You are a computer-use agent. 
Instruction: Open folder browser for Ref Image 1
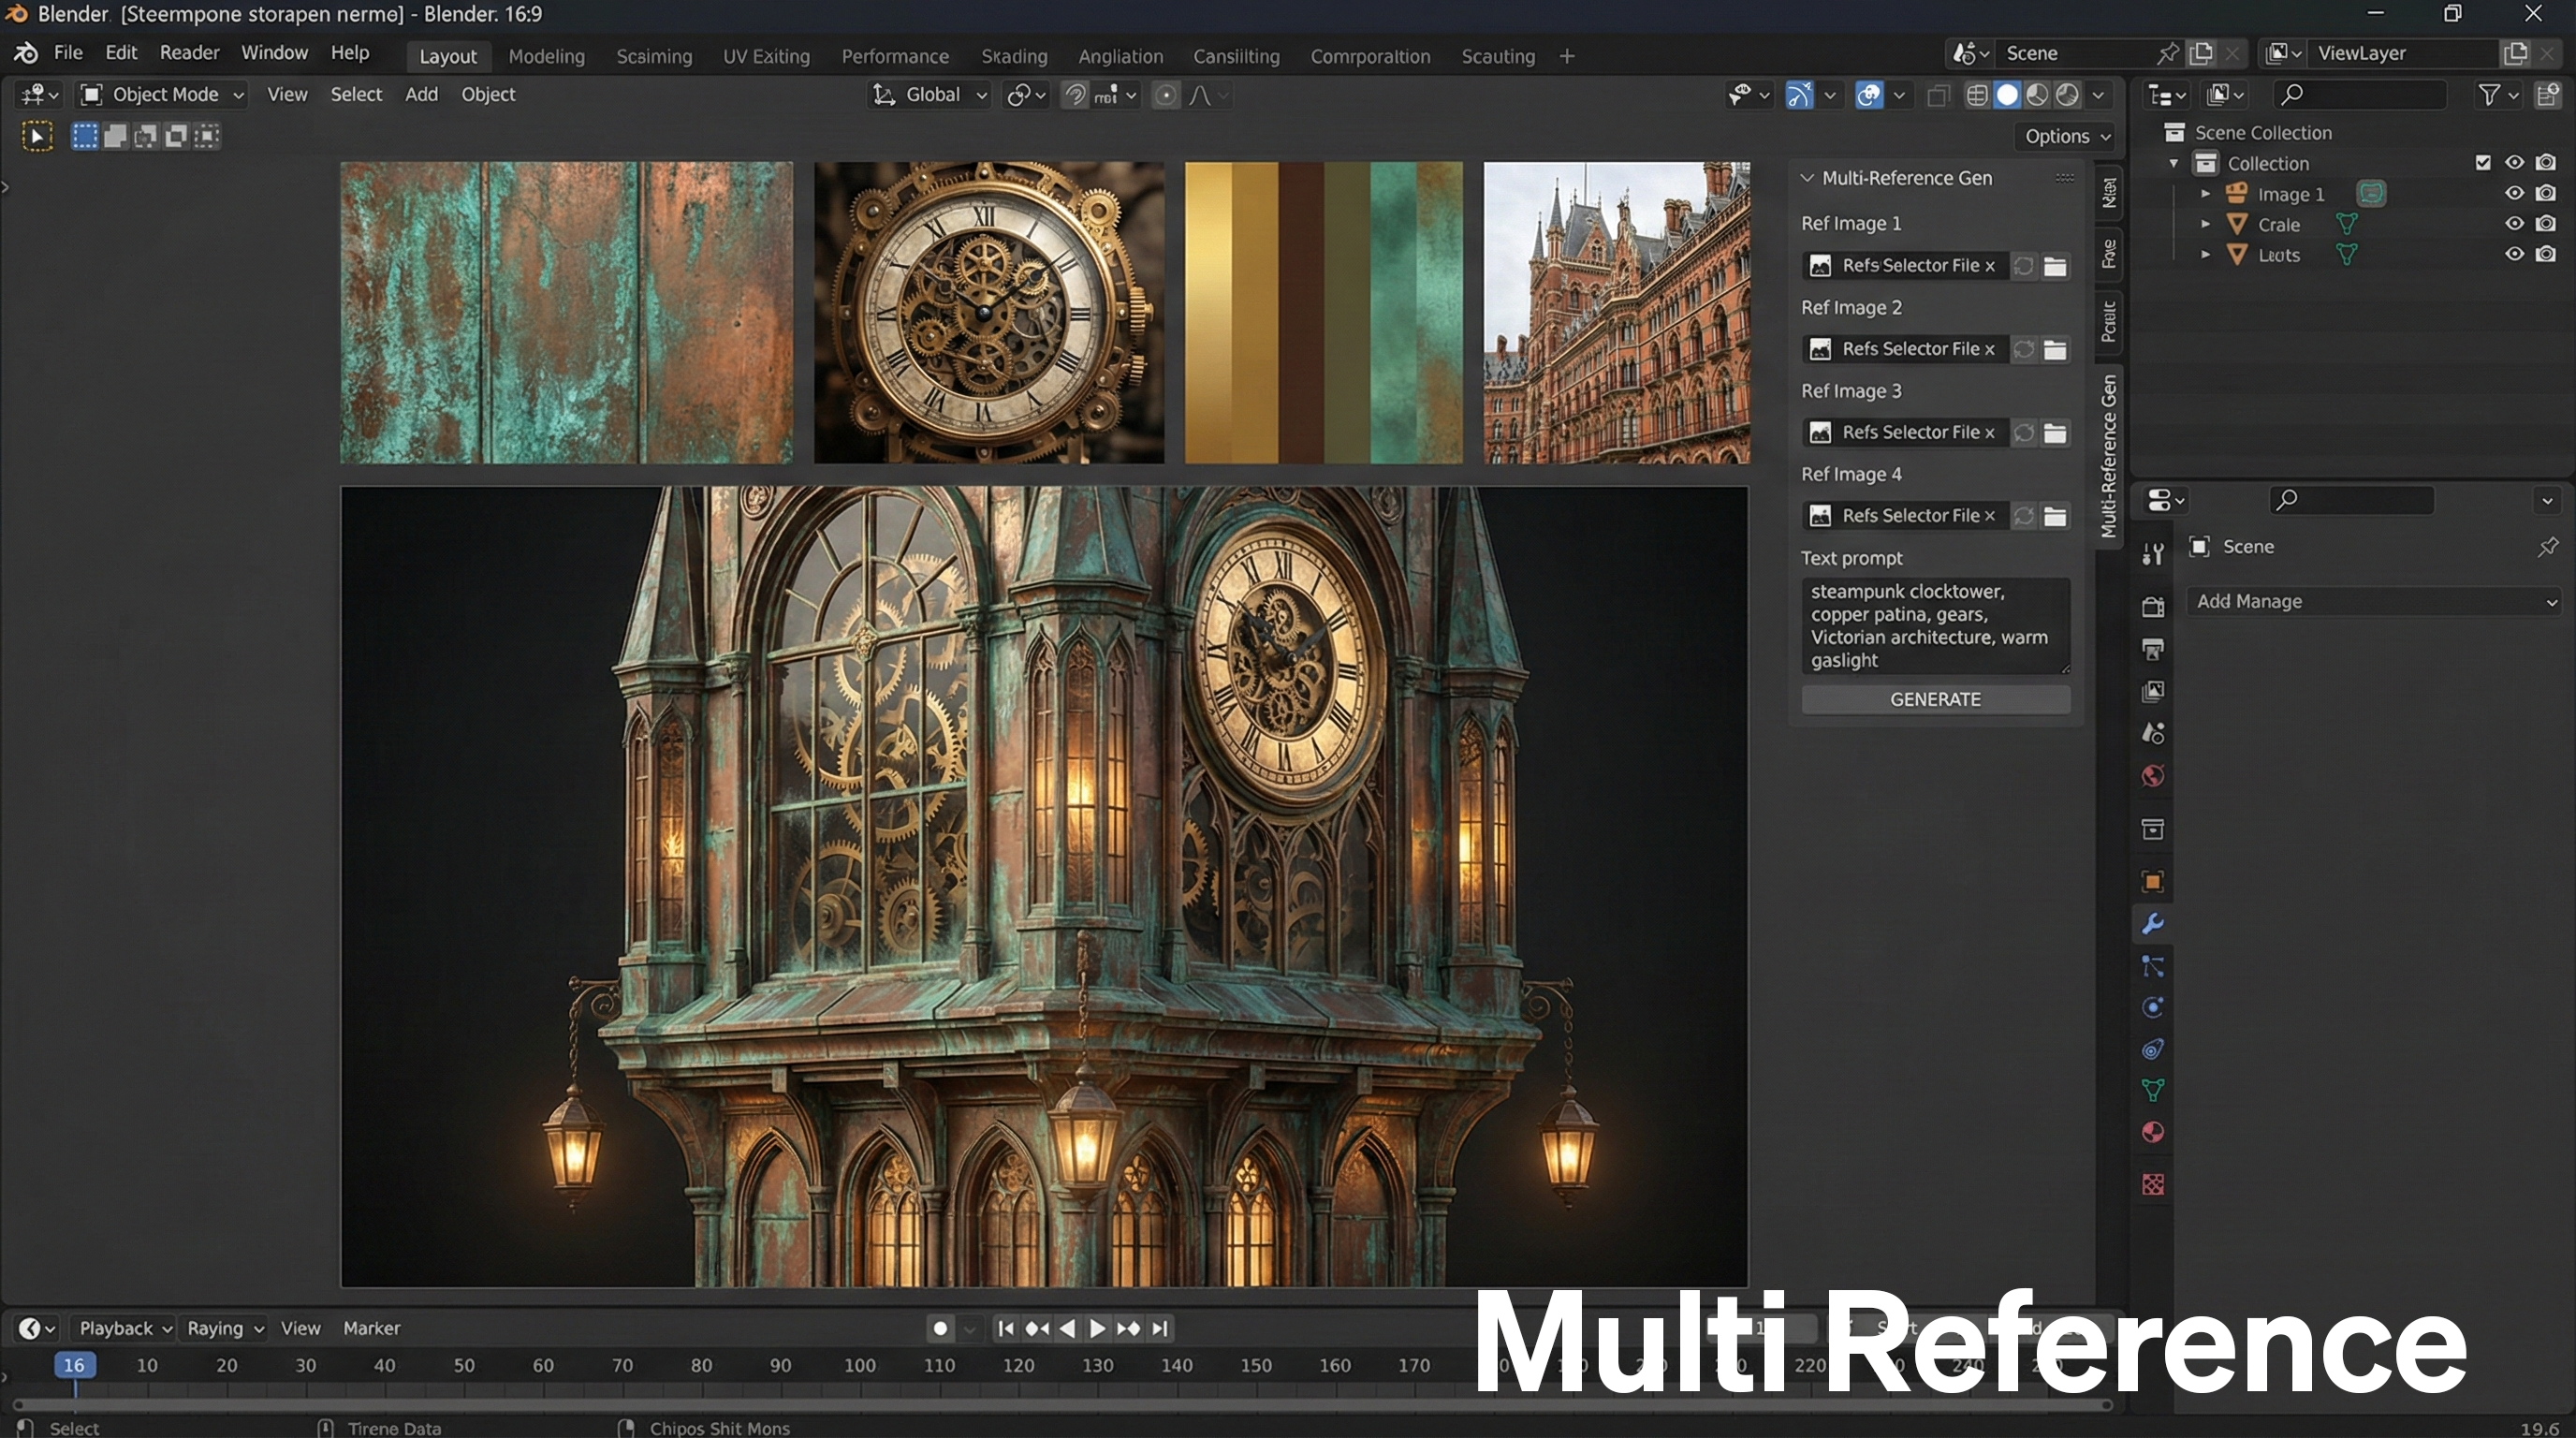(x=2055, y=266)
